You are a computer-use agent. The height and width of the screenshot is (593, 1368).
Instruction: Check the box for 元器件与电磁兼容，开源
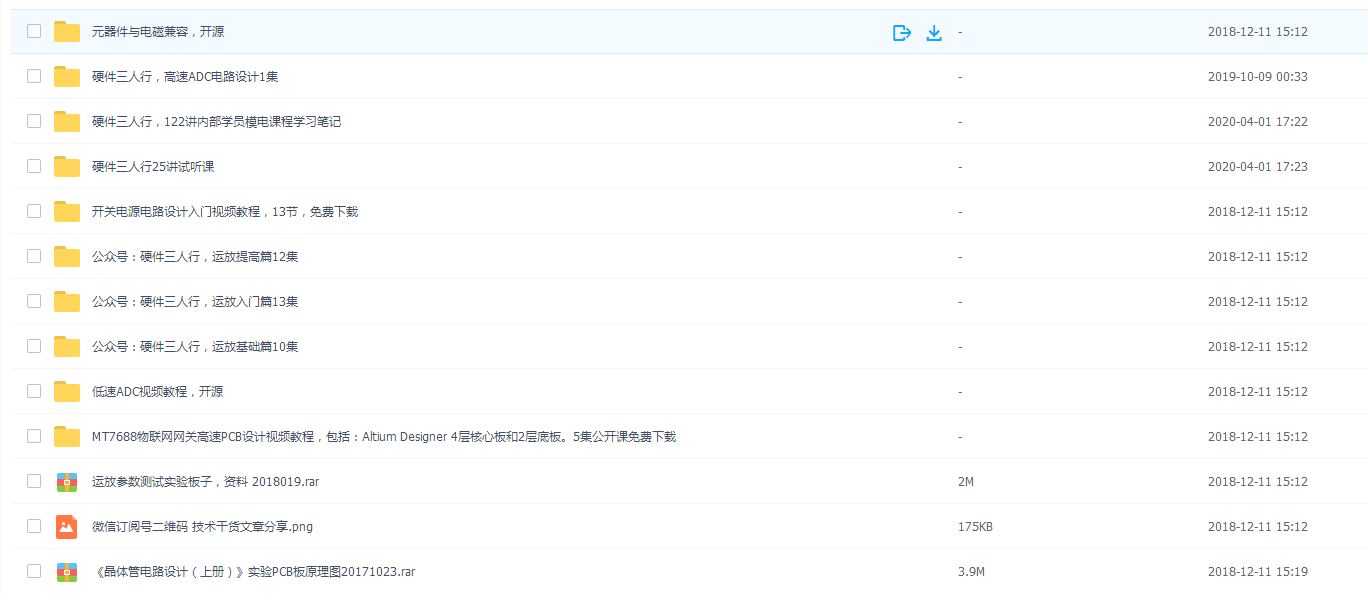tap(34, 31)
